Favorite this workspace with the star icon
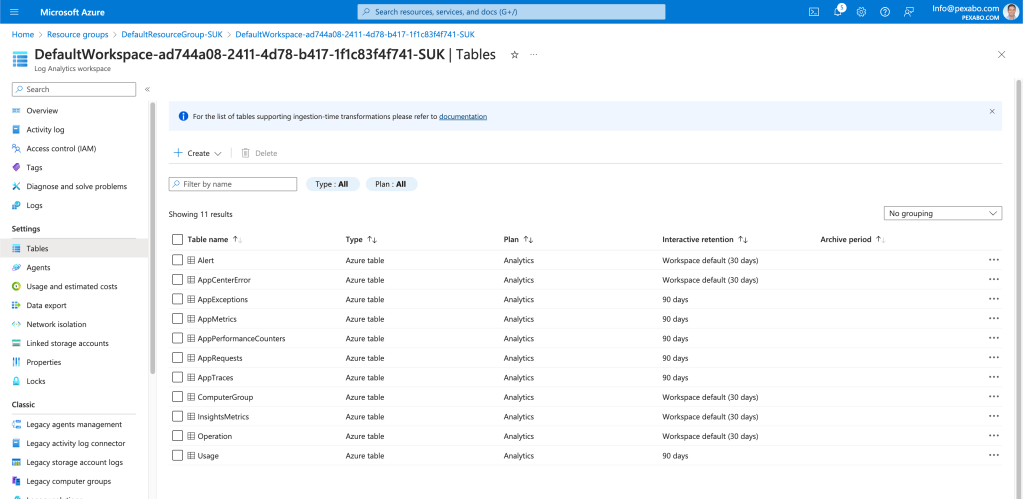 coord(514,55)
